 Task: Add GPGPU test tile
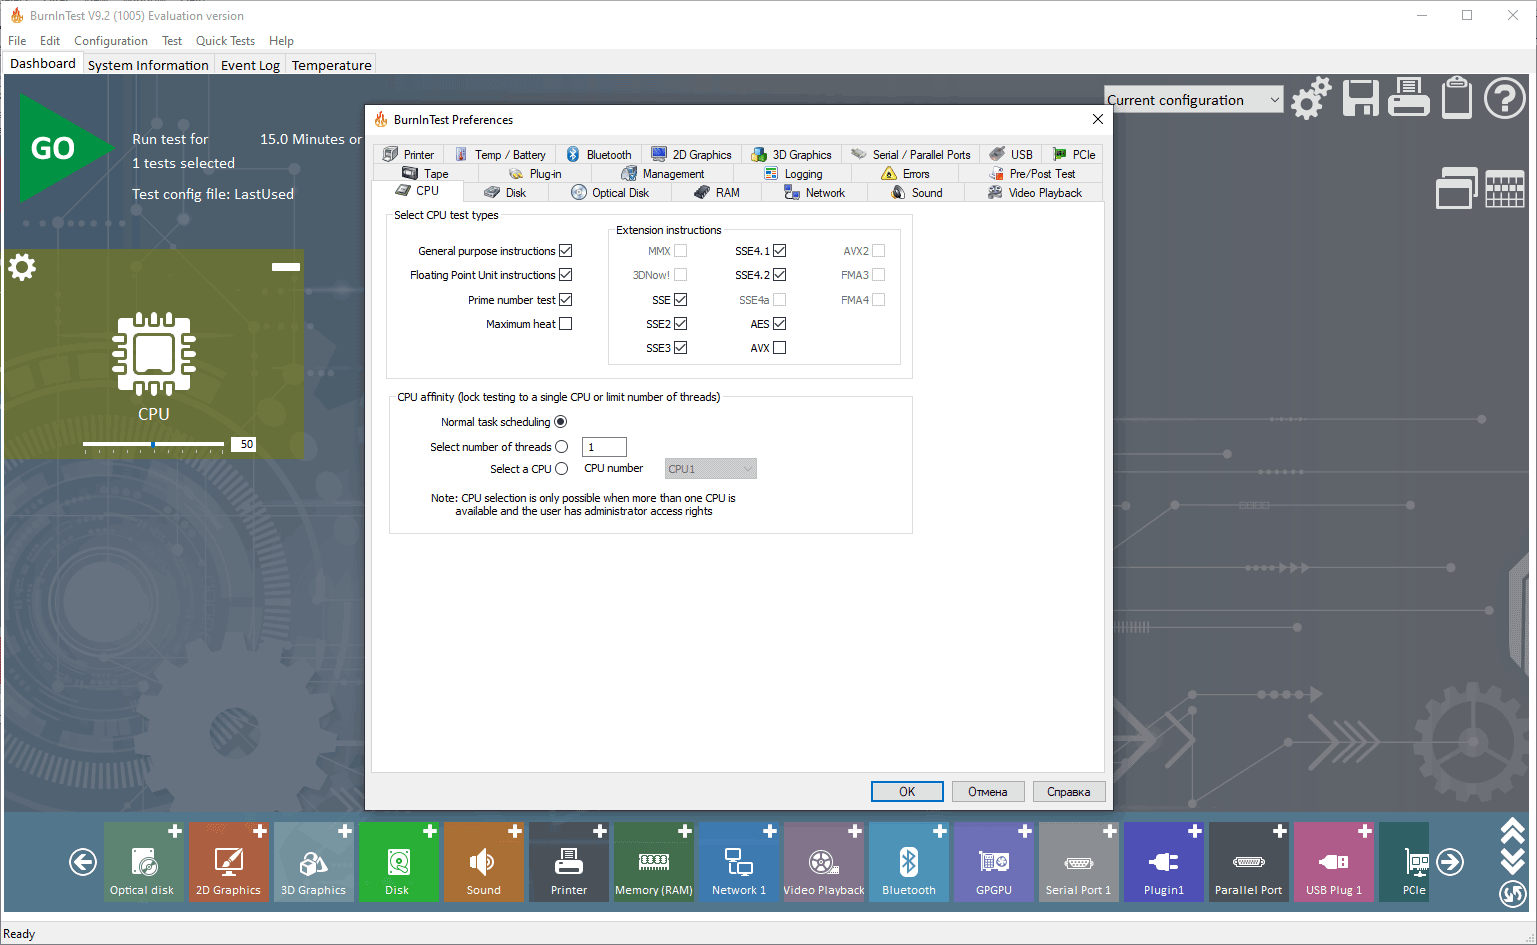[1025, 831]
